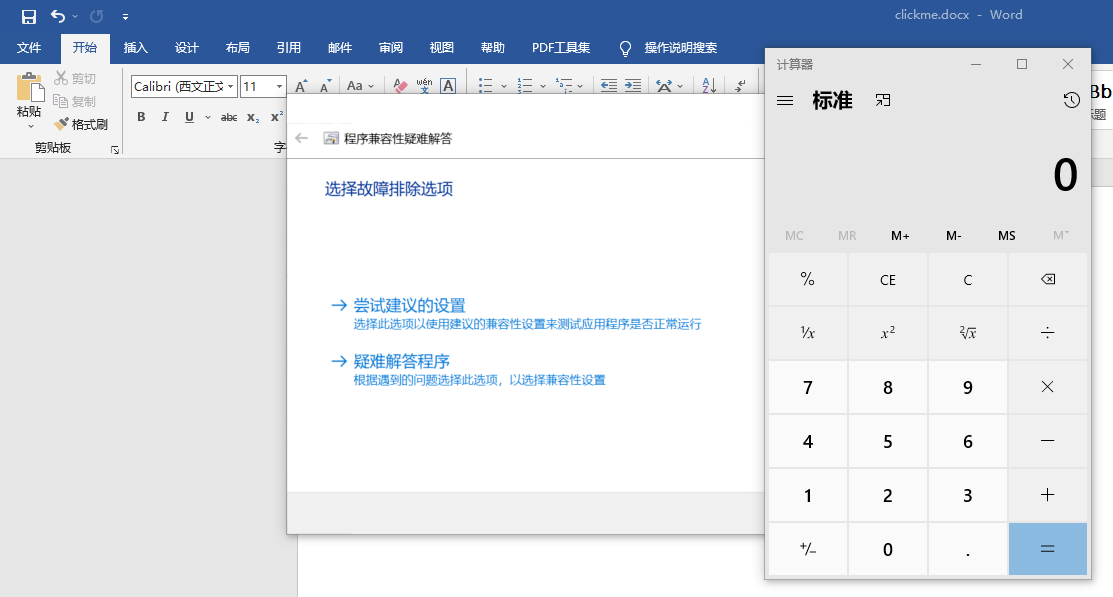Toggle strikethrough text formatting
1113x597 pixels.
click(x=229, y=117)
